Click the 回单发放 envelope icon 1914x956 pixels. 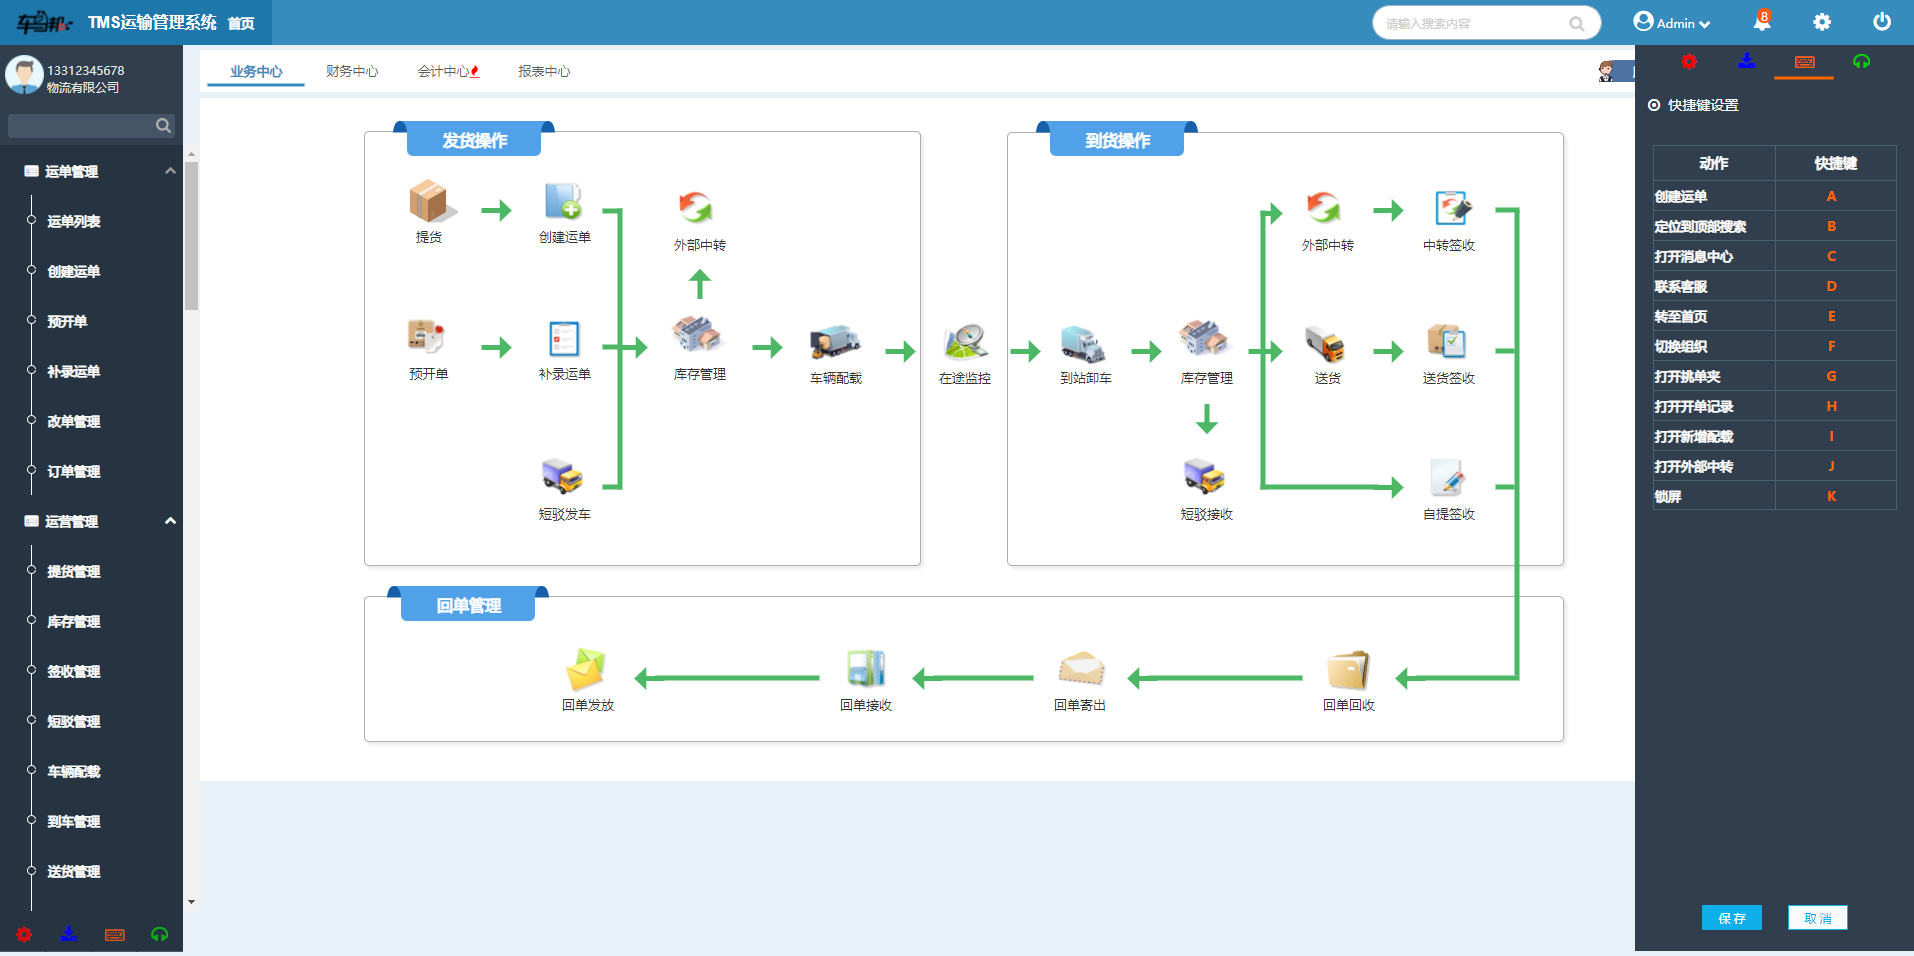[586, 670]
